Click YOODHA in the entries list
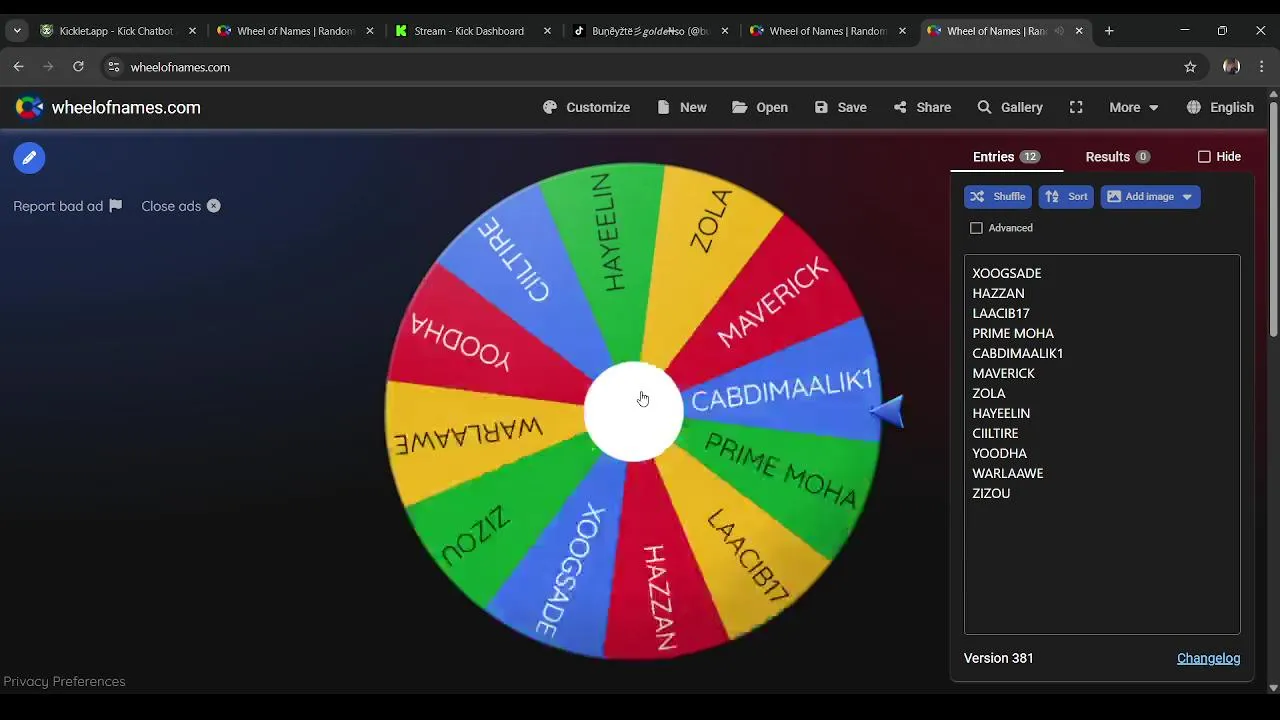Viewport: 1280px width, 720px height. pyautogui.click(x=999, y=453)
